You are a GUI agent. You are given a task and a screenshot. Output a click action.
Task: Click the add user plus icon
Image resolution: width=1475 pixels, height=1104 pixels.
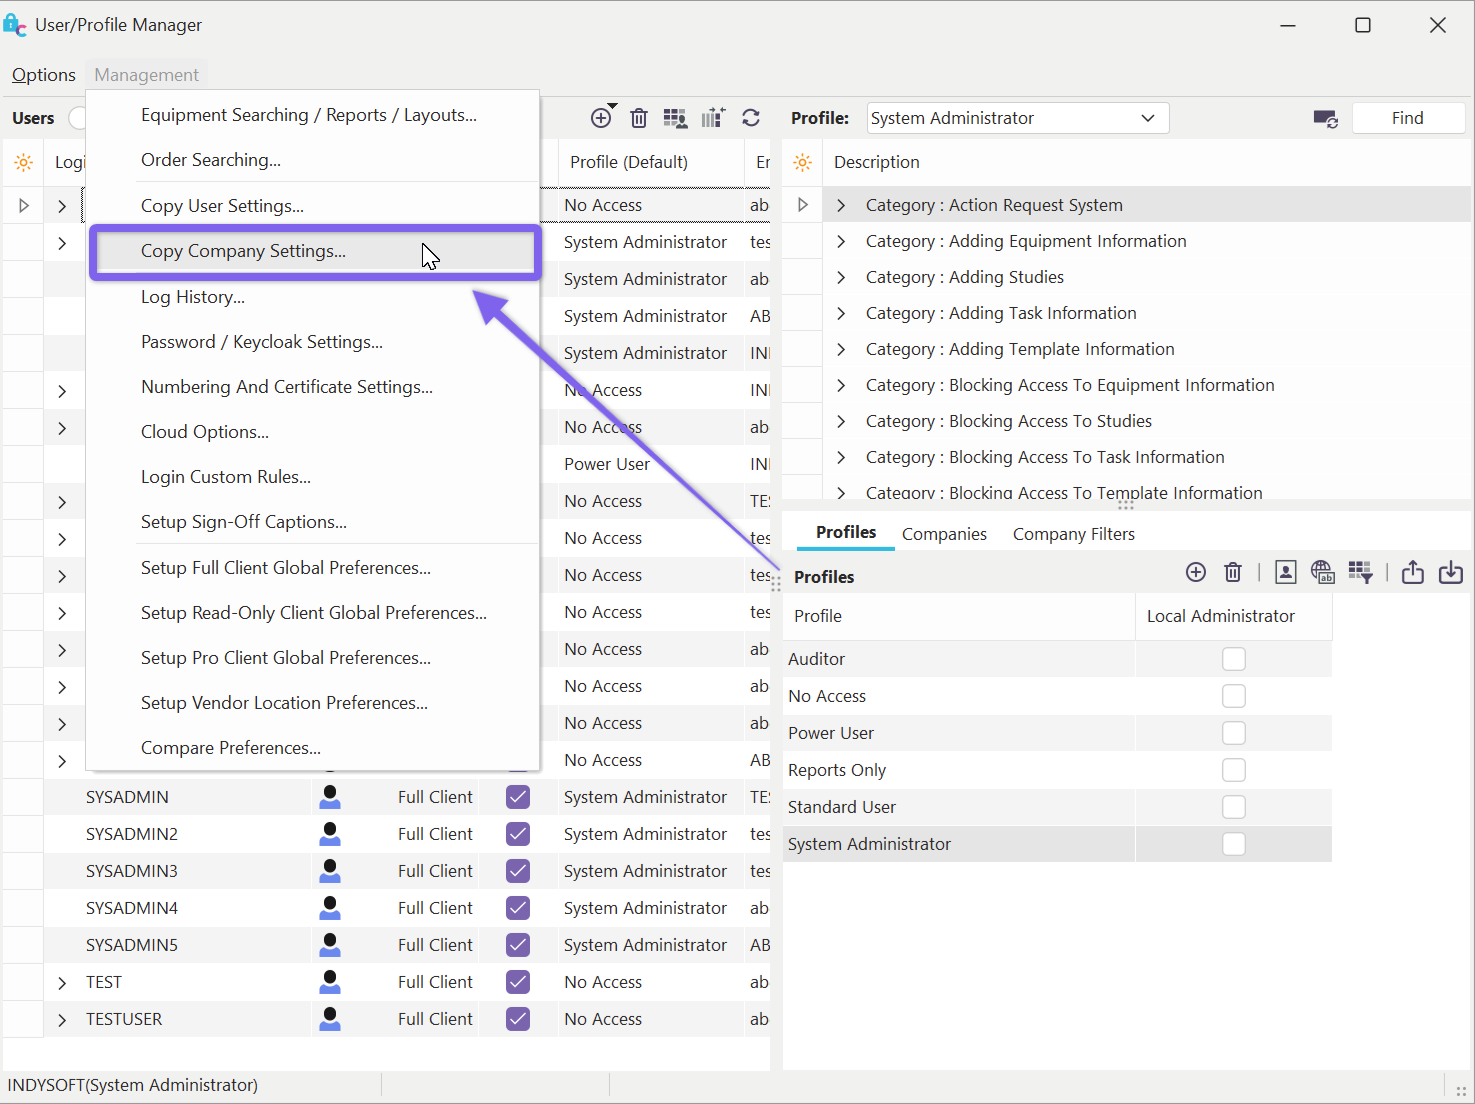[x=601, y=118]
